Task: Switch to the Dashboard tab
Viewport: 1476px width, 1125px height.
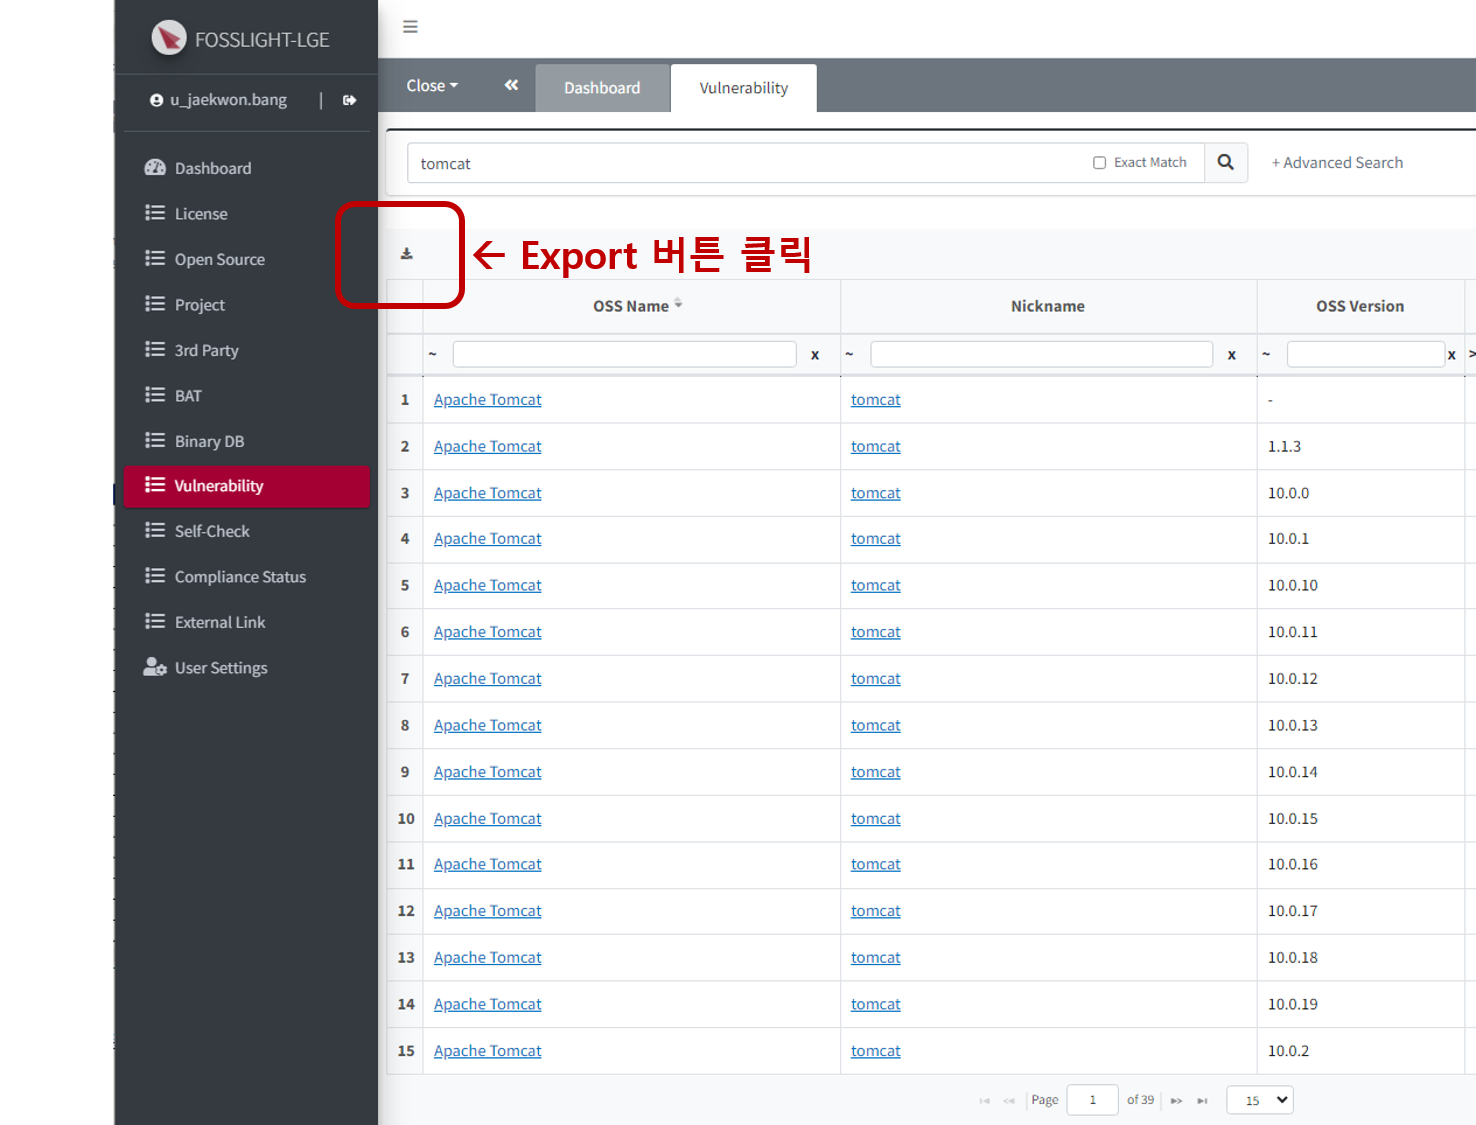Action: point(602,88)
